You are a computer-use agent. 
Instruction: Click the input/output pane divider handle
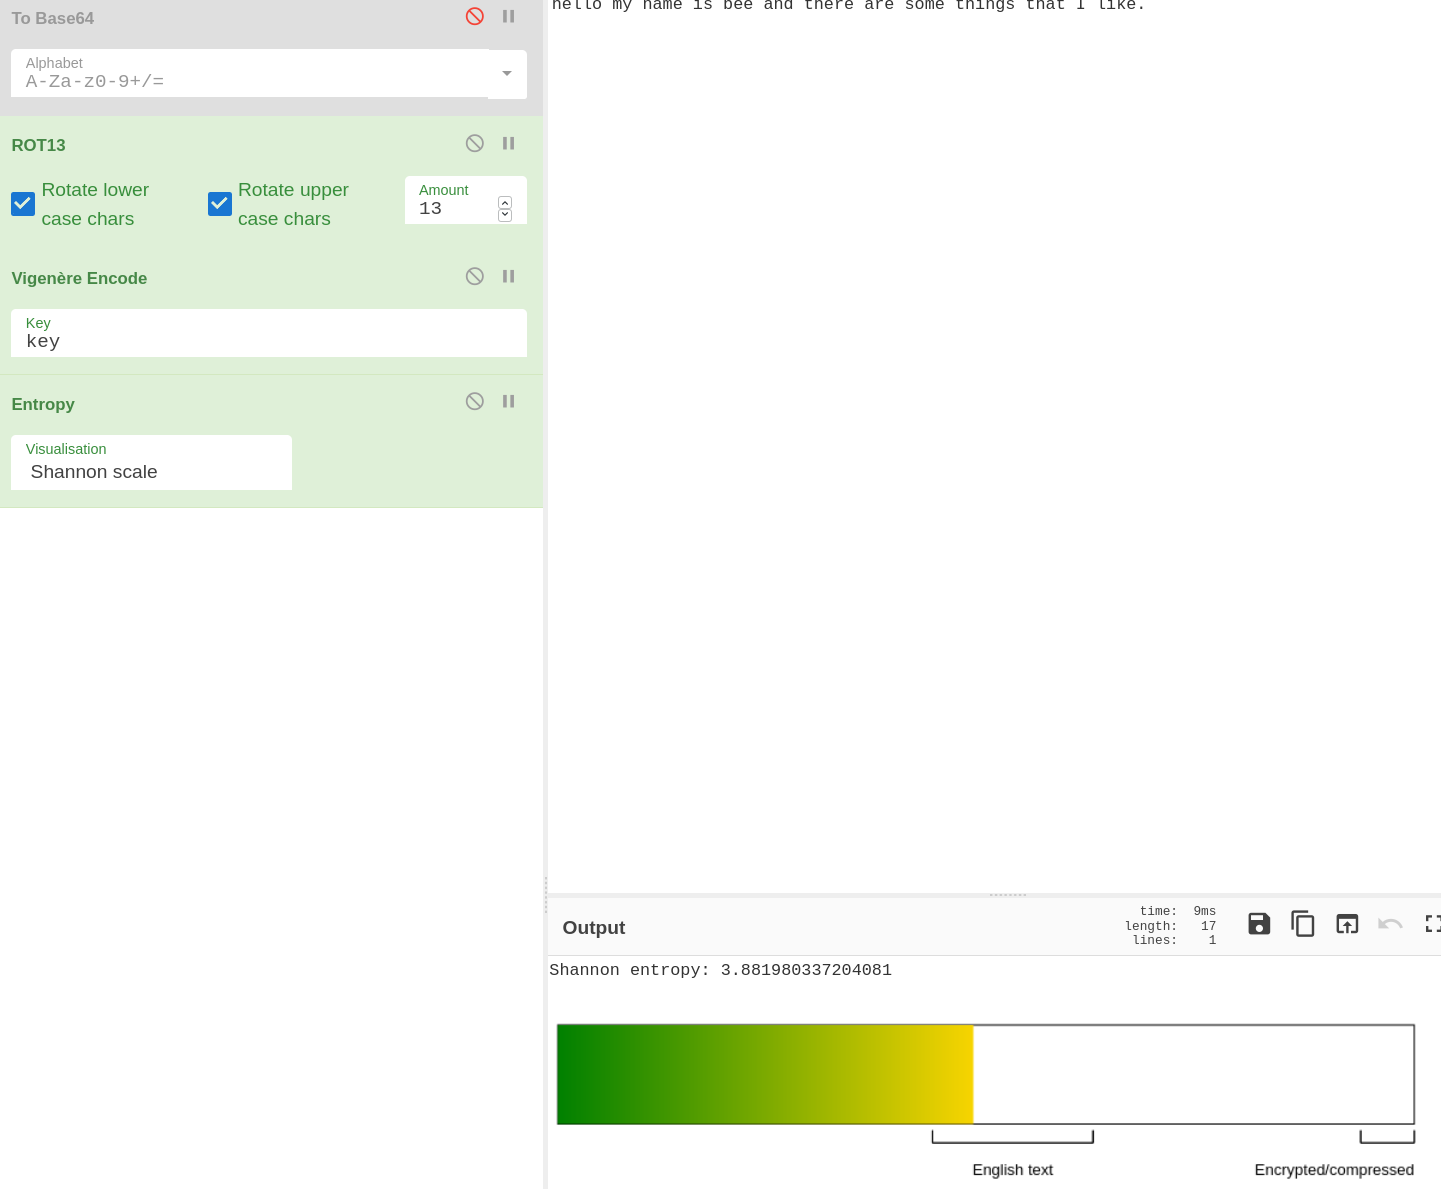(1008, 894)
